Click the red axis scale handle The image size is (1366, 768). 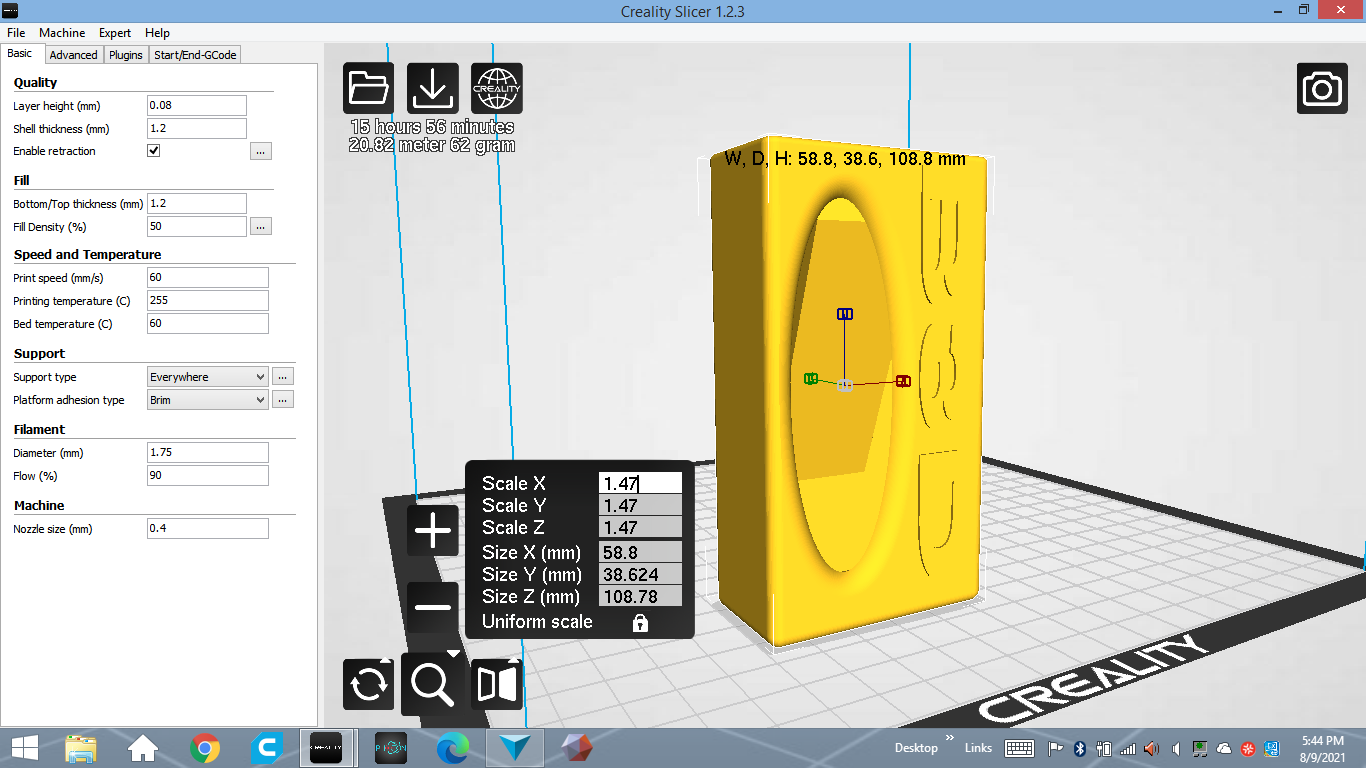pos(903,381)
